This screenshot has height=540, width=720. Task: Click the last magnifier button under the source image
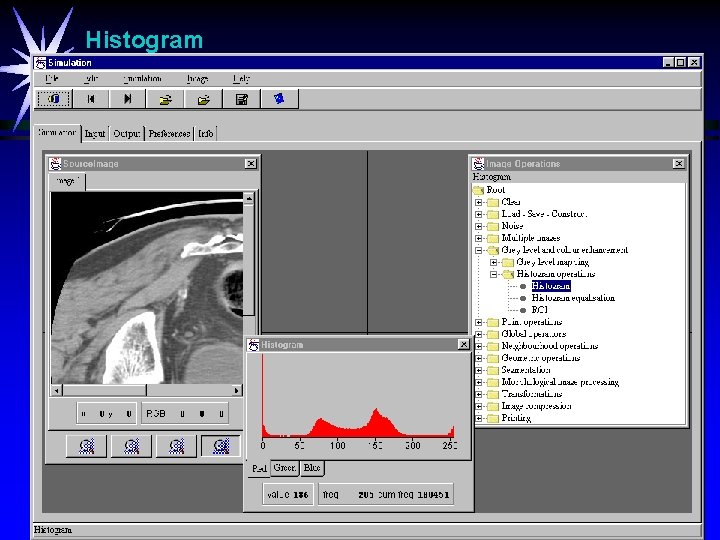(221, 446)
